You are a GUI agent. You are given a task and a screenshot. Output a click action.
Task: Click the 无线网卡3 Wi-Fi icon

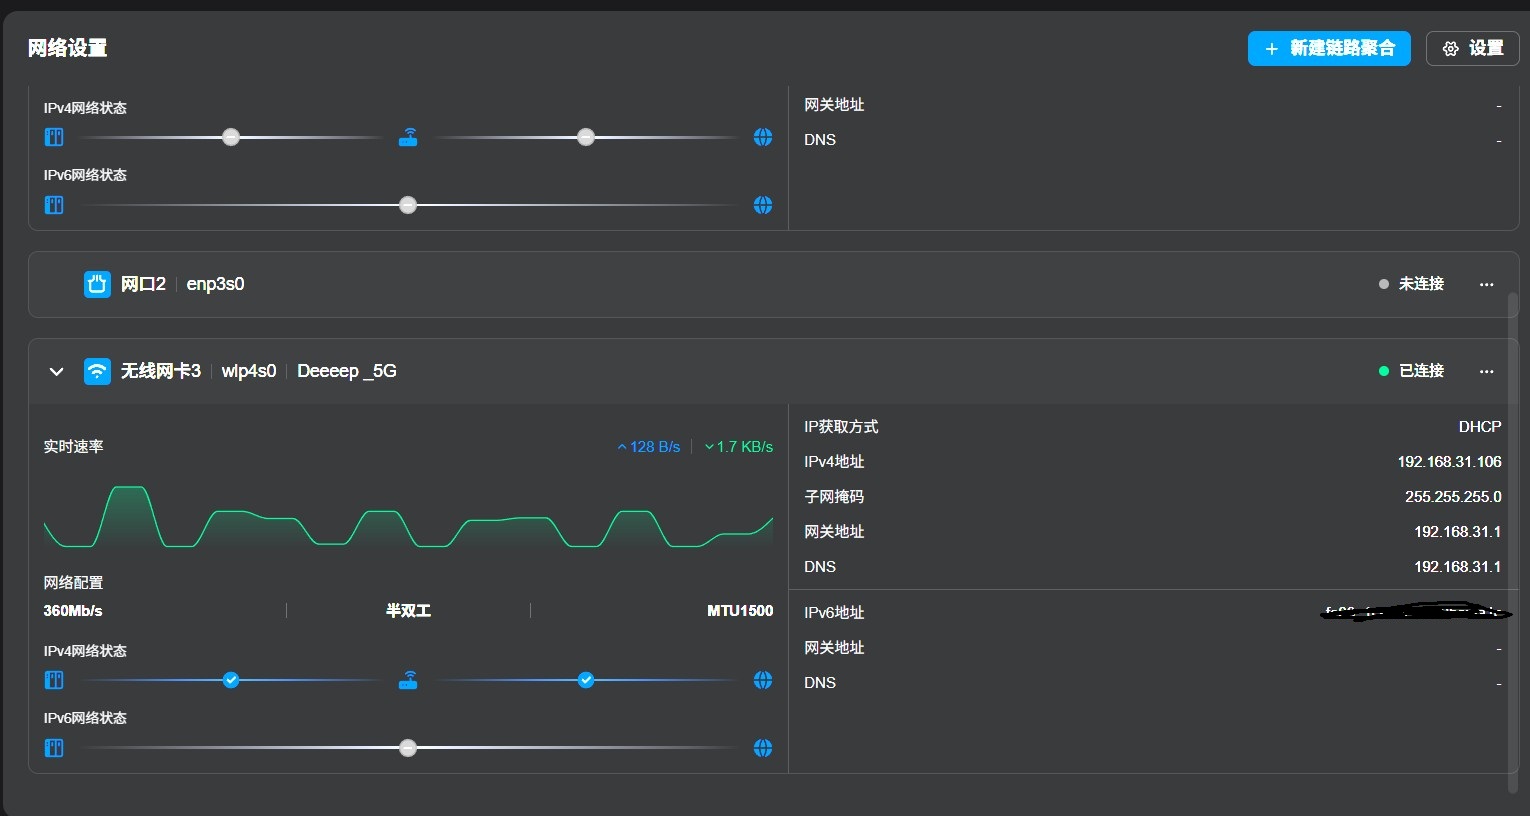point(97,371)
